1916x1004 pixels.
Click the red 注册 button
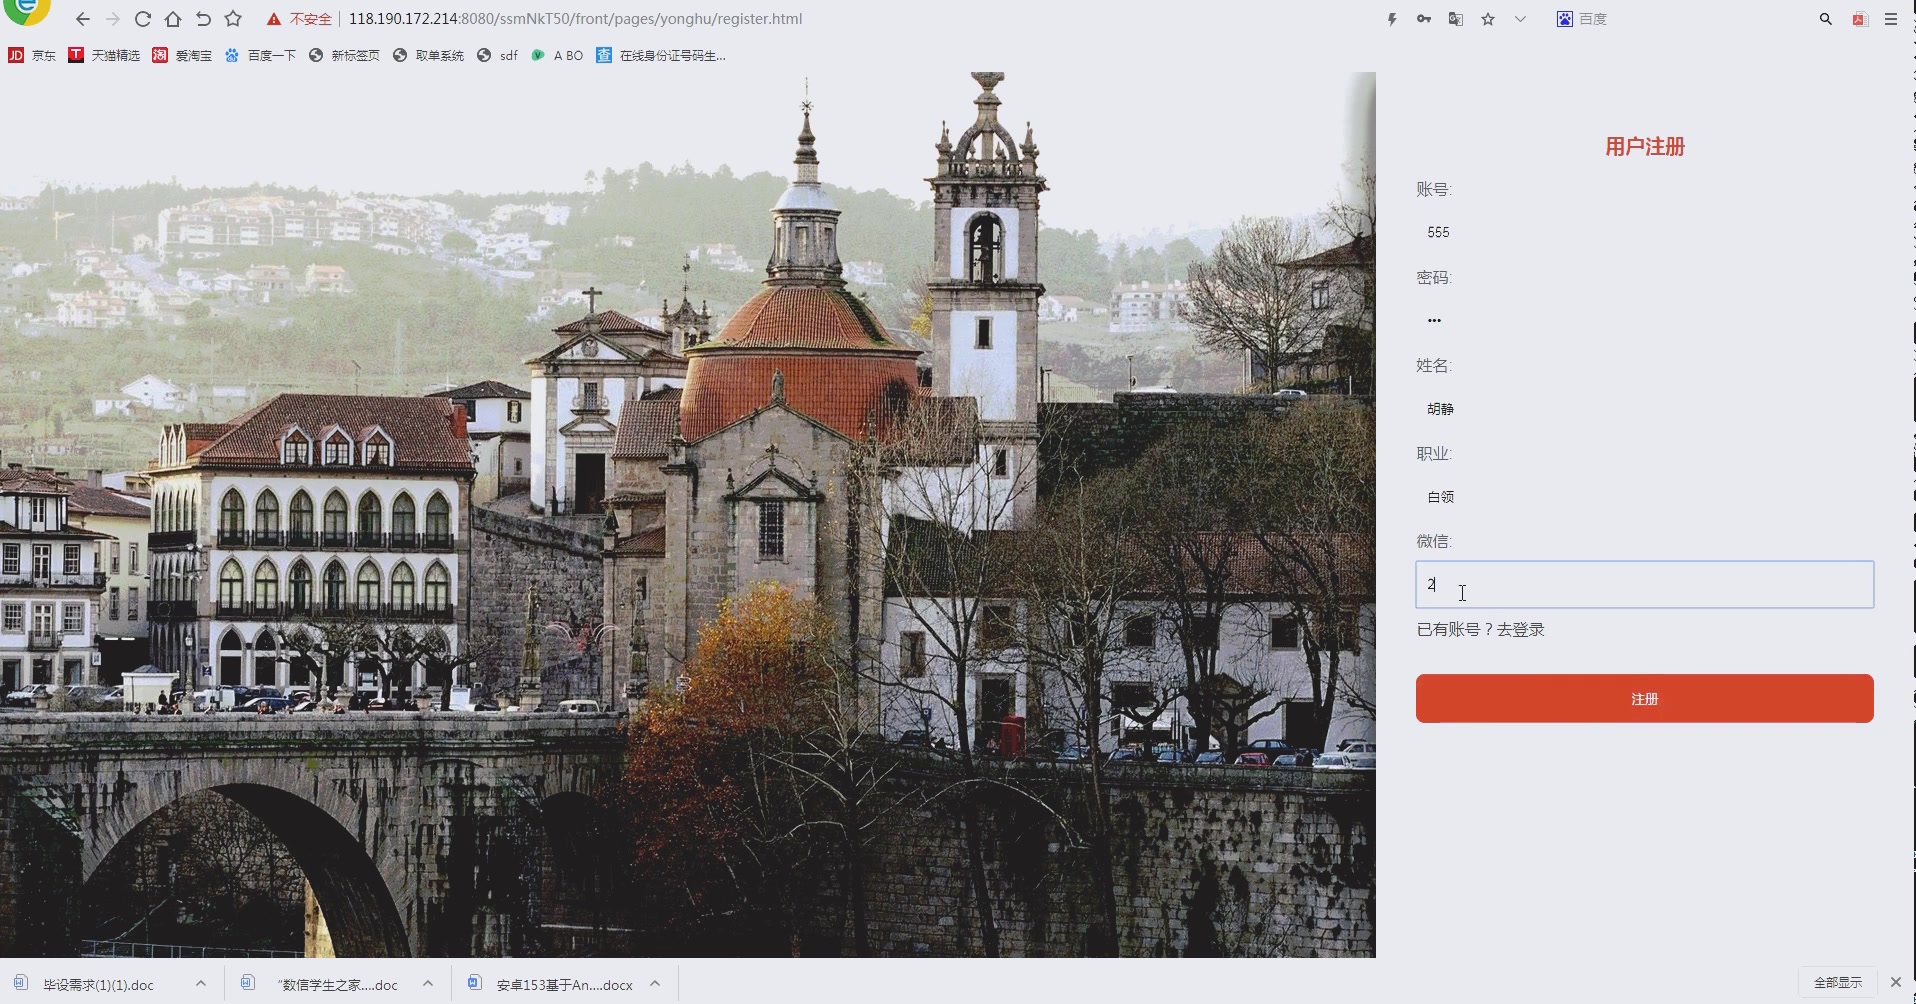pyautogui.click(x=1644, y=698)
